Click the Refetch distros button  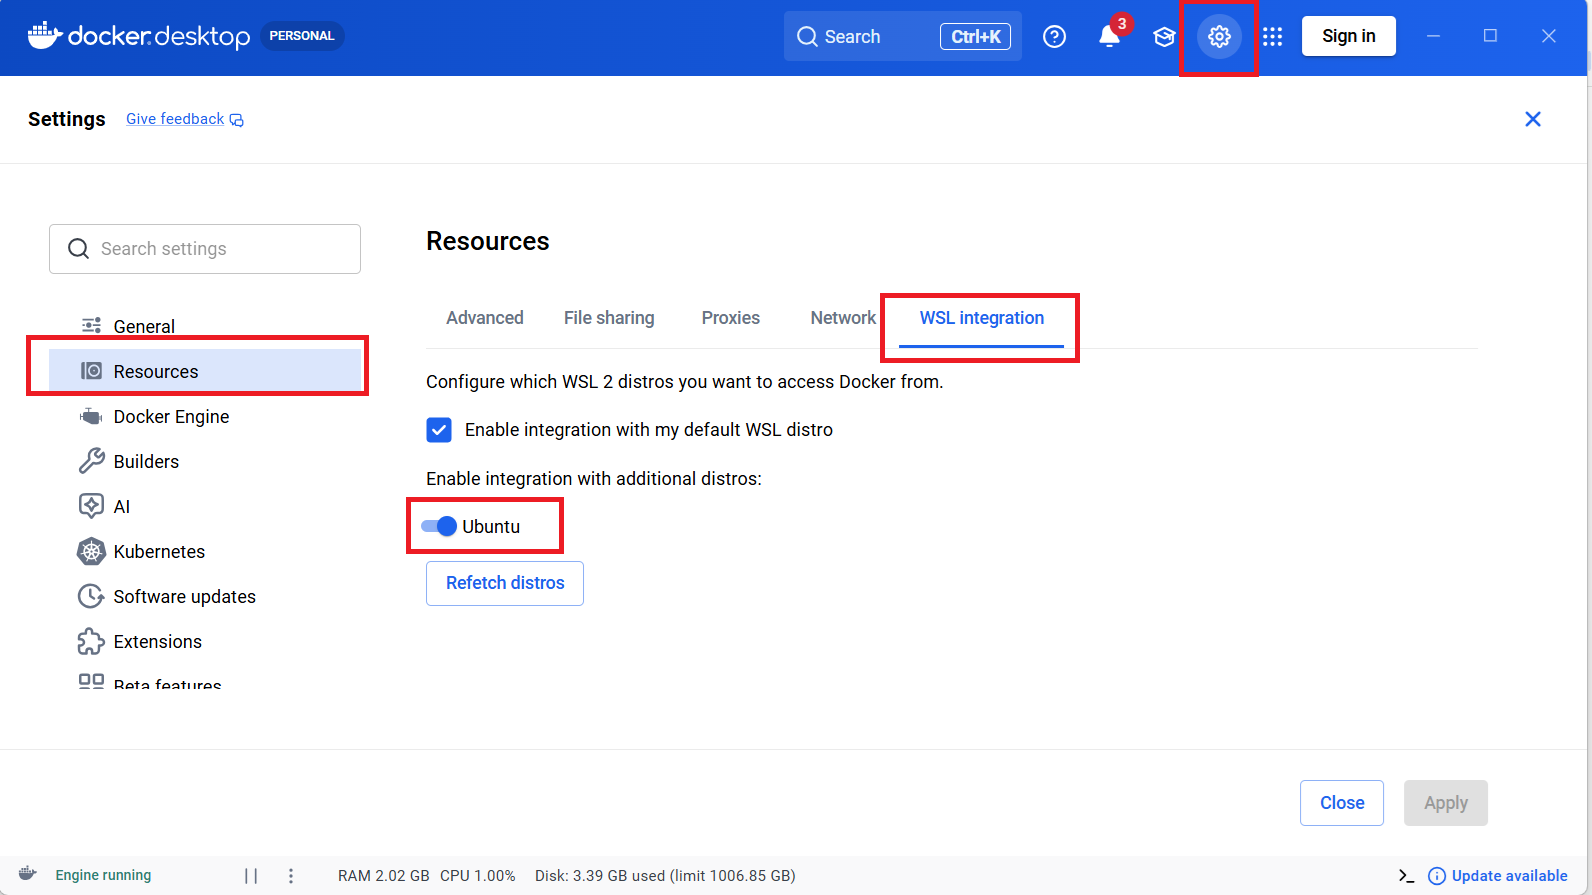(505, 583)
